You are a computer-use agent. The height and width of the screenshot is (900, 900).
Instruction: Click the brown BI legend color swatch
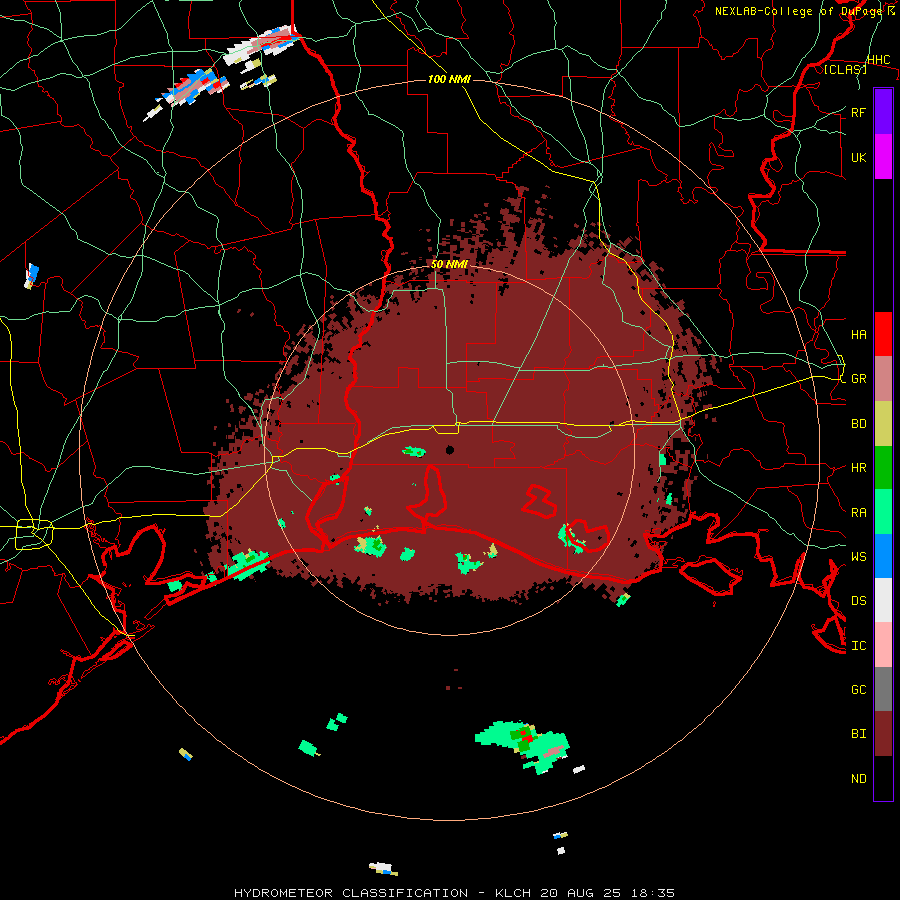pos(883,734)
